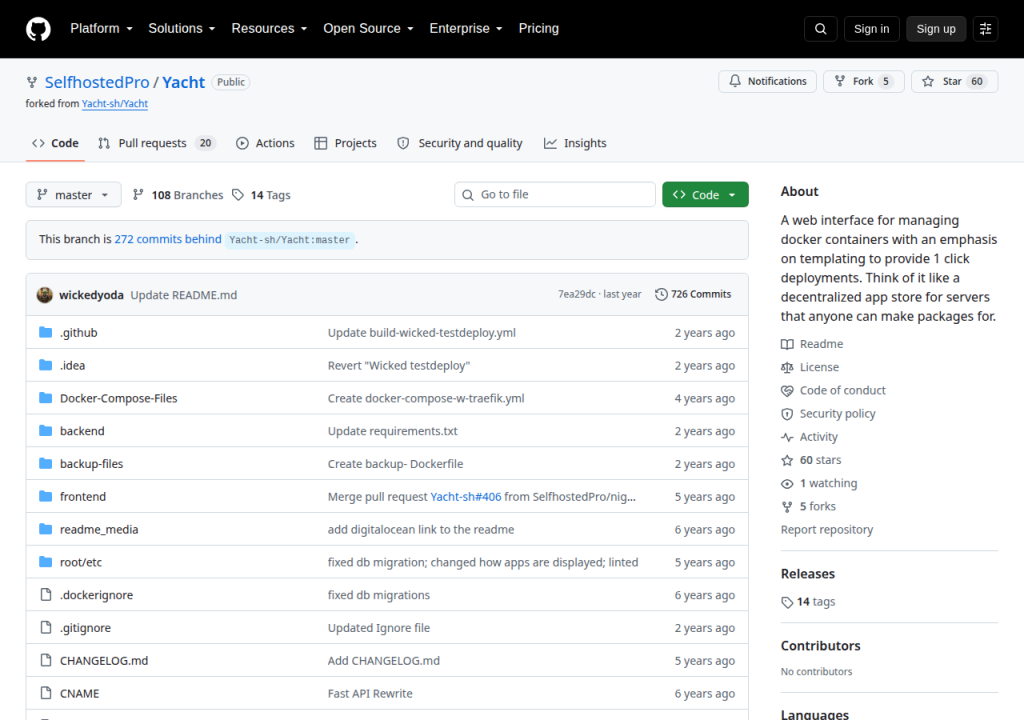Switch to the Code tab
The width and height of the screenshot is (1024, 720).
[x=56, y=143]
